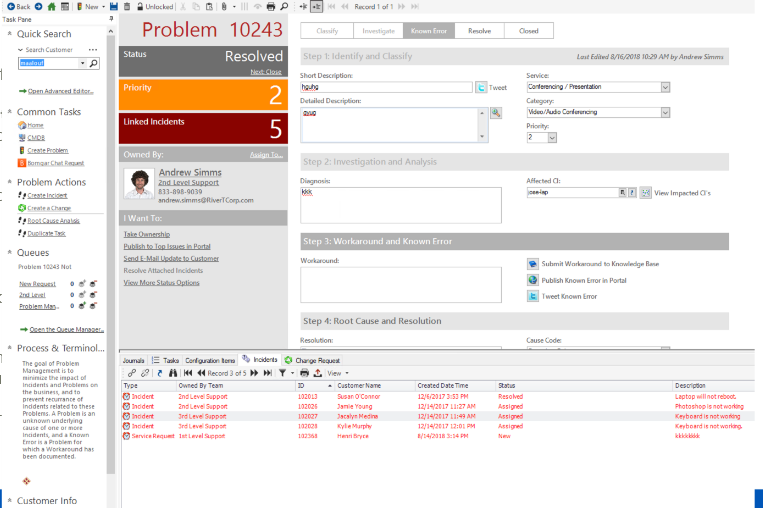Click Submit Workaround to Knowledge Base icon

(x=533, y=264)
